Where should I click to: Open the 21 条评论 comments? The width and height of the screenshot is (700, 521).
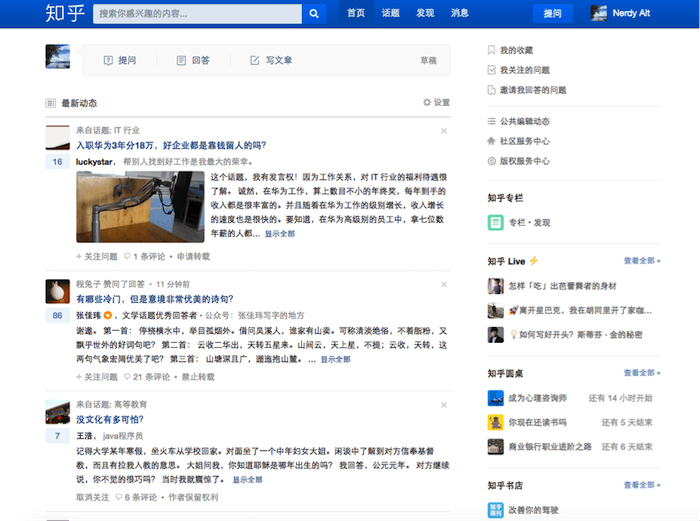[147, 377]
